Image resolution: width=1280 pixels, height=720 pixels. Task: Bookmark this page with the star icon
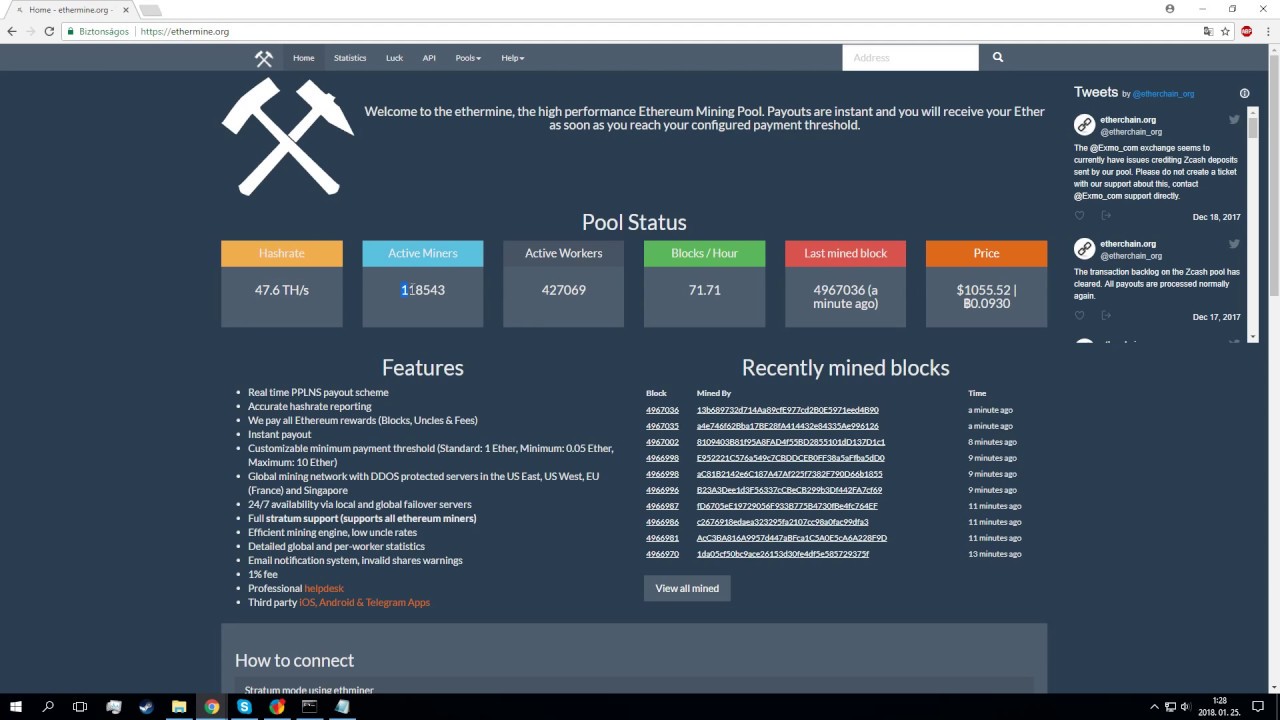click(x=1225, y=31)
